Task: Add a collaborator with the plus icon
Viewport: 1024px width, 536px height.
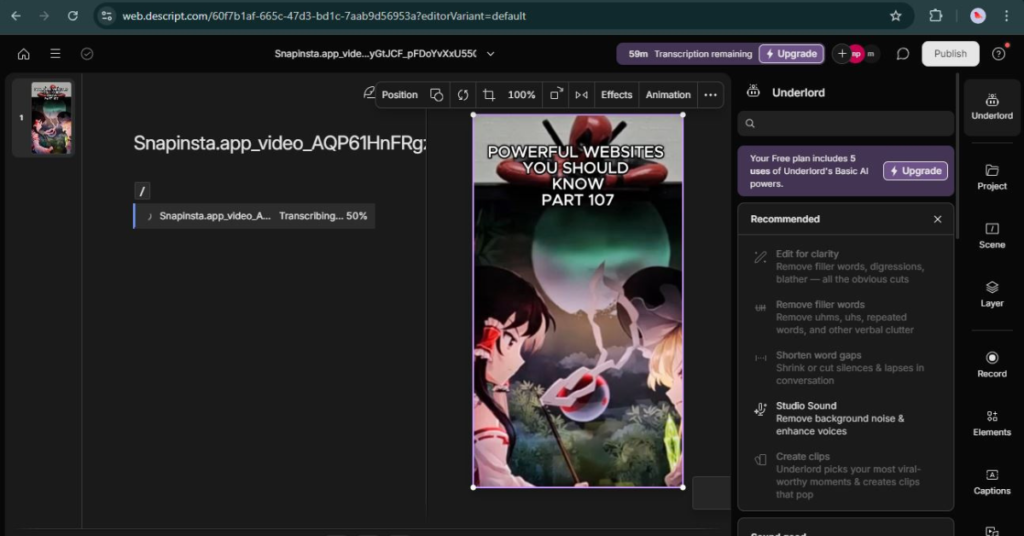Action: click(842, 54)
